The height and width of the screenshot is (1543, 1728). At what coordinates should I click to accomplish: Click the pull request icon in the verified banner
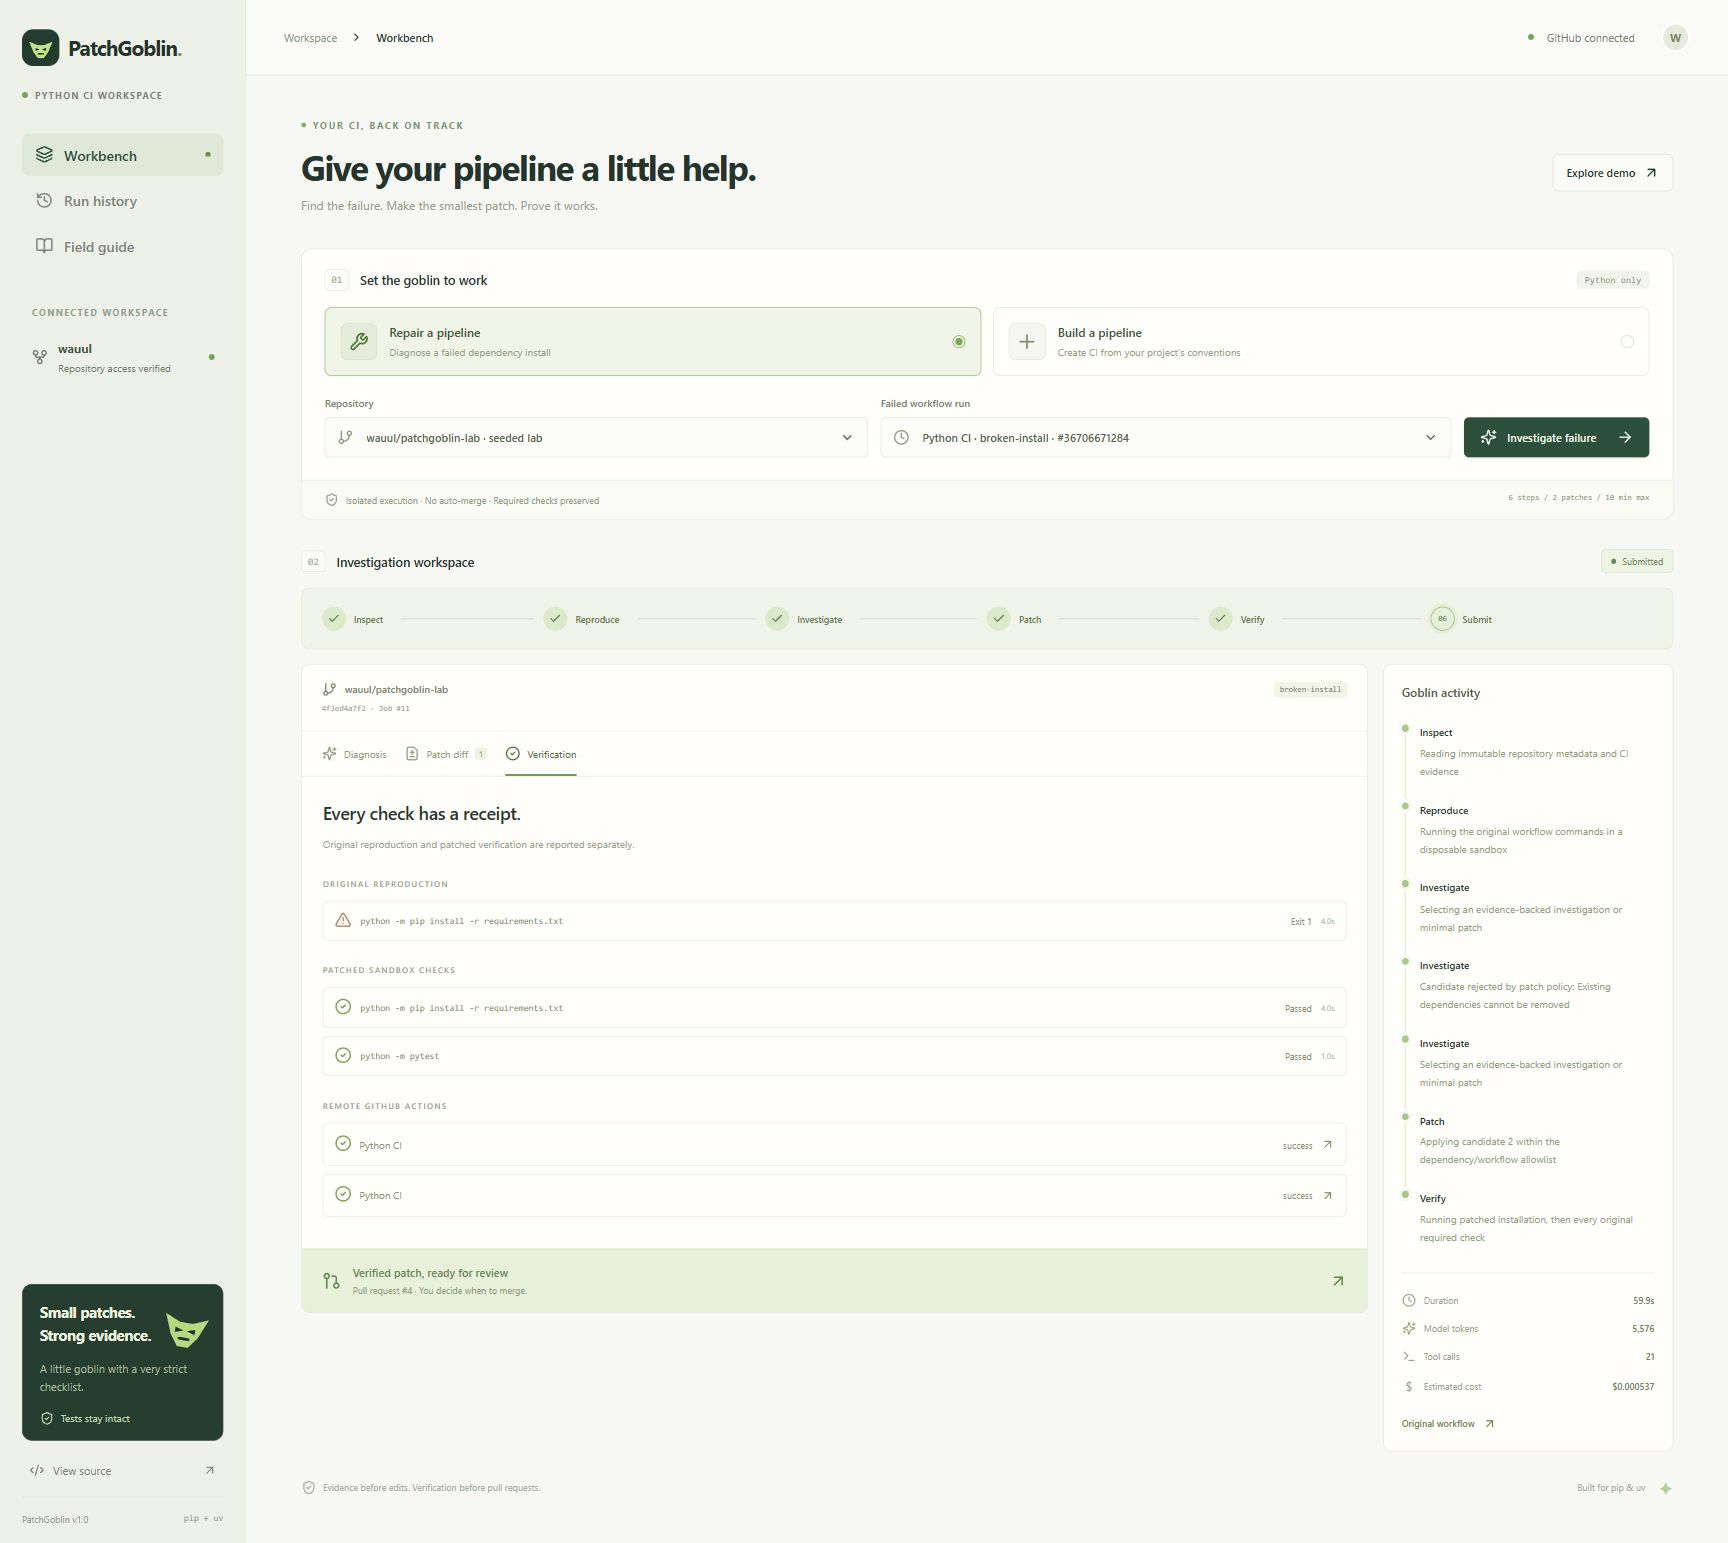coord(331,1281)
